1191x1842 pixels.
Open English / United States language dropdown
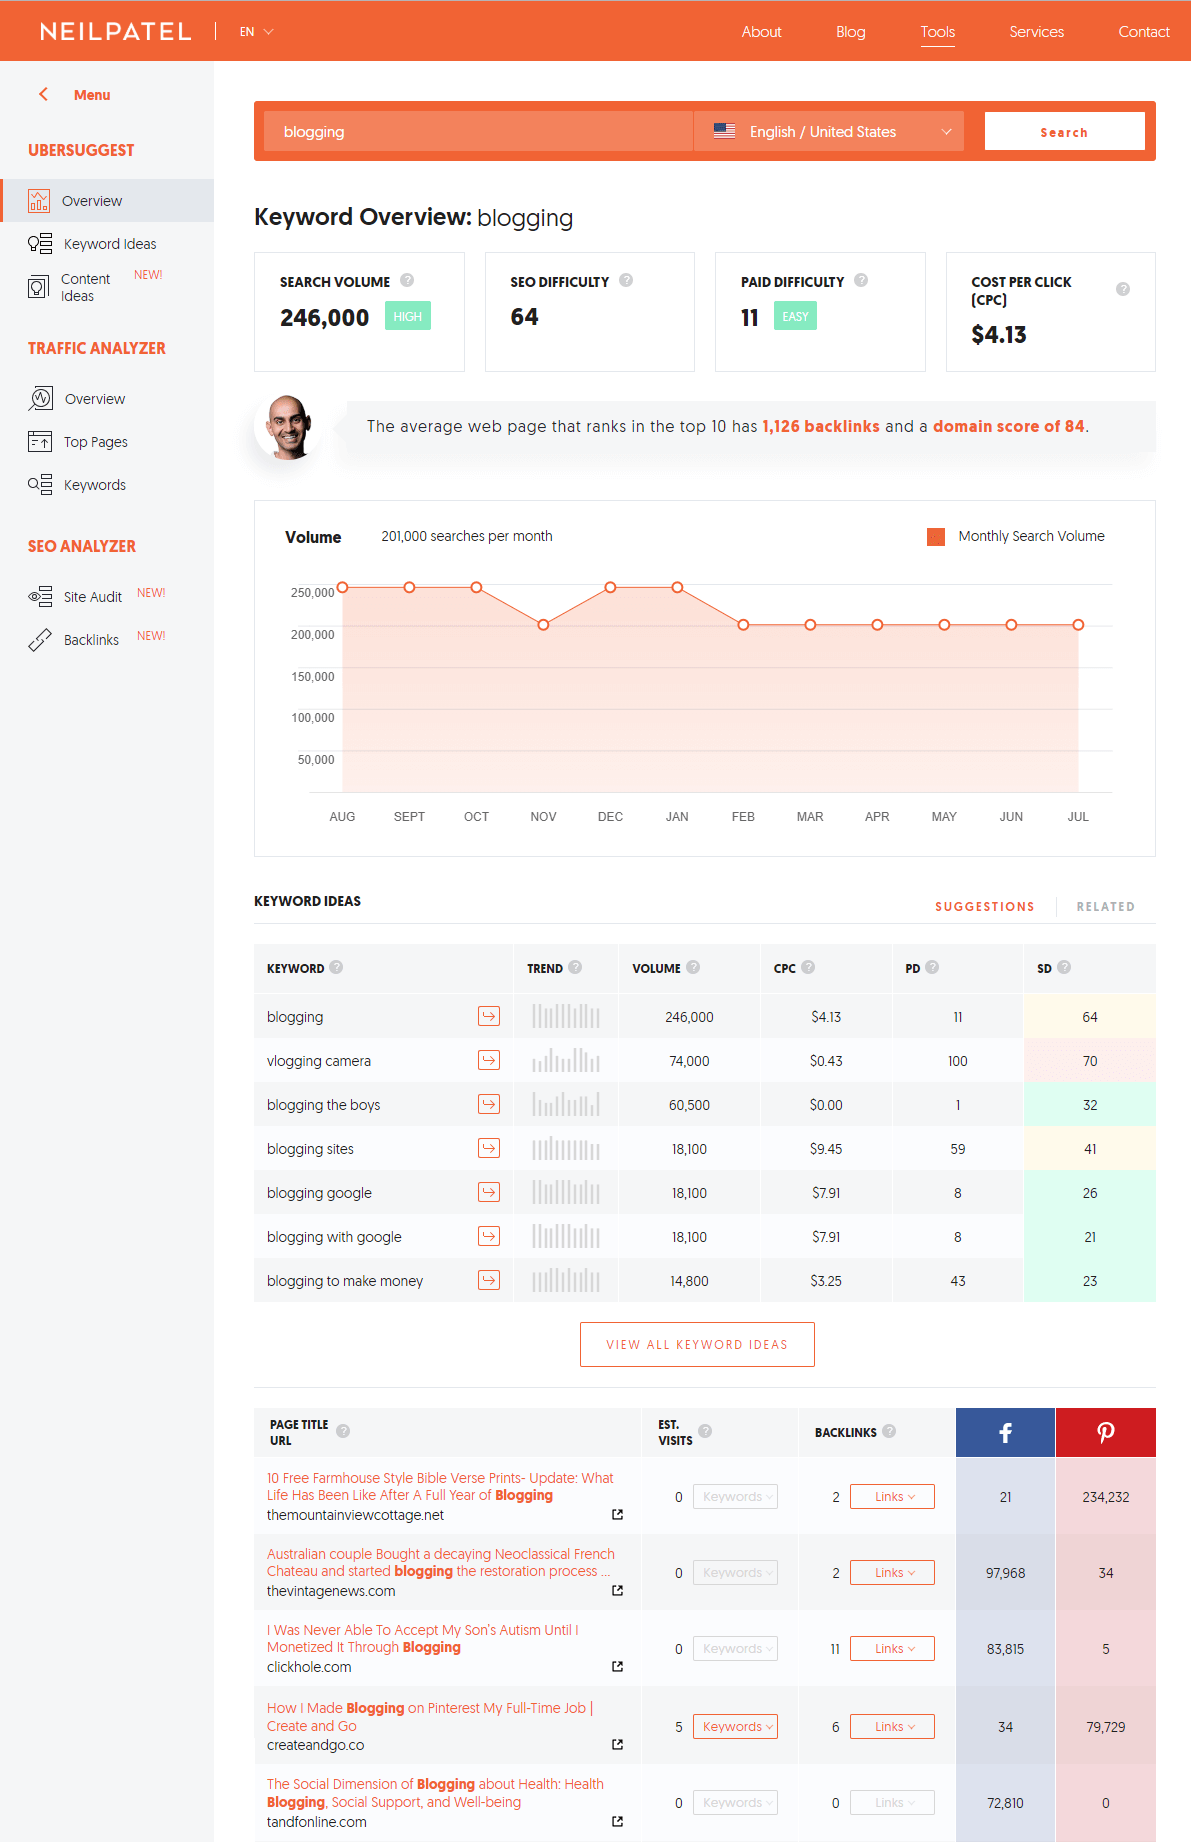[829, 131]
